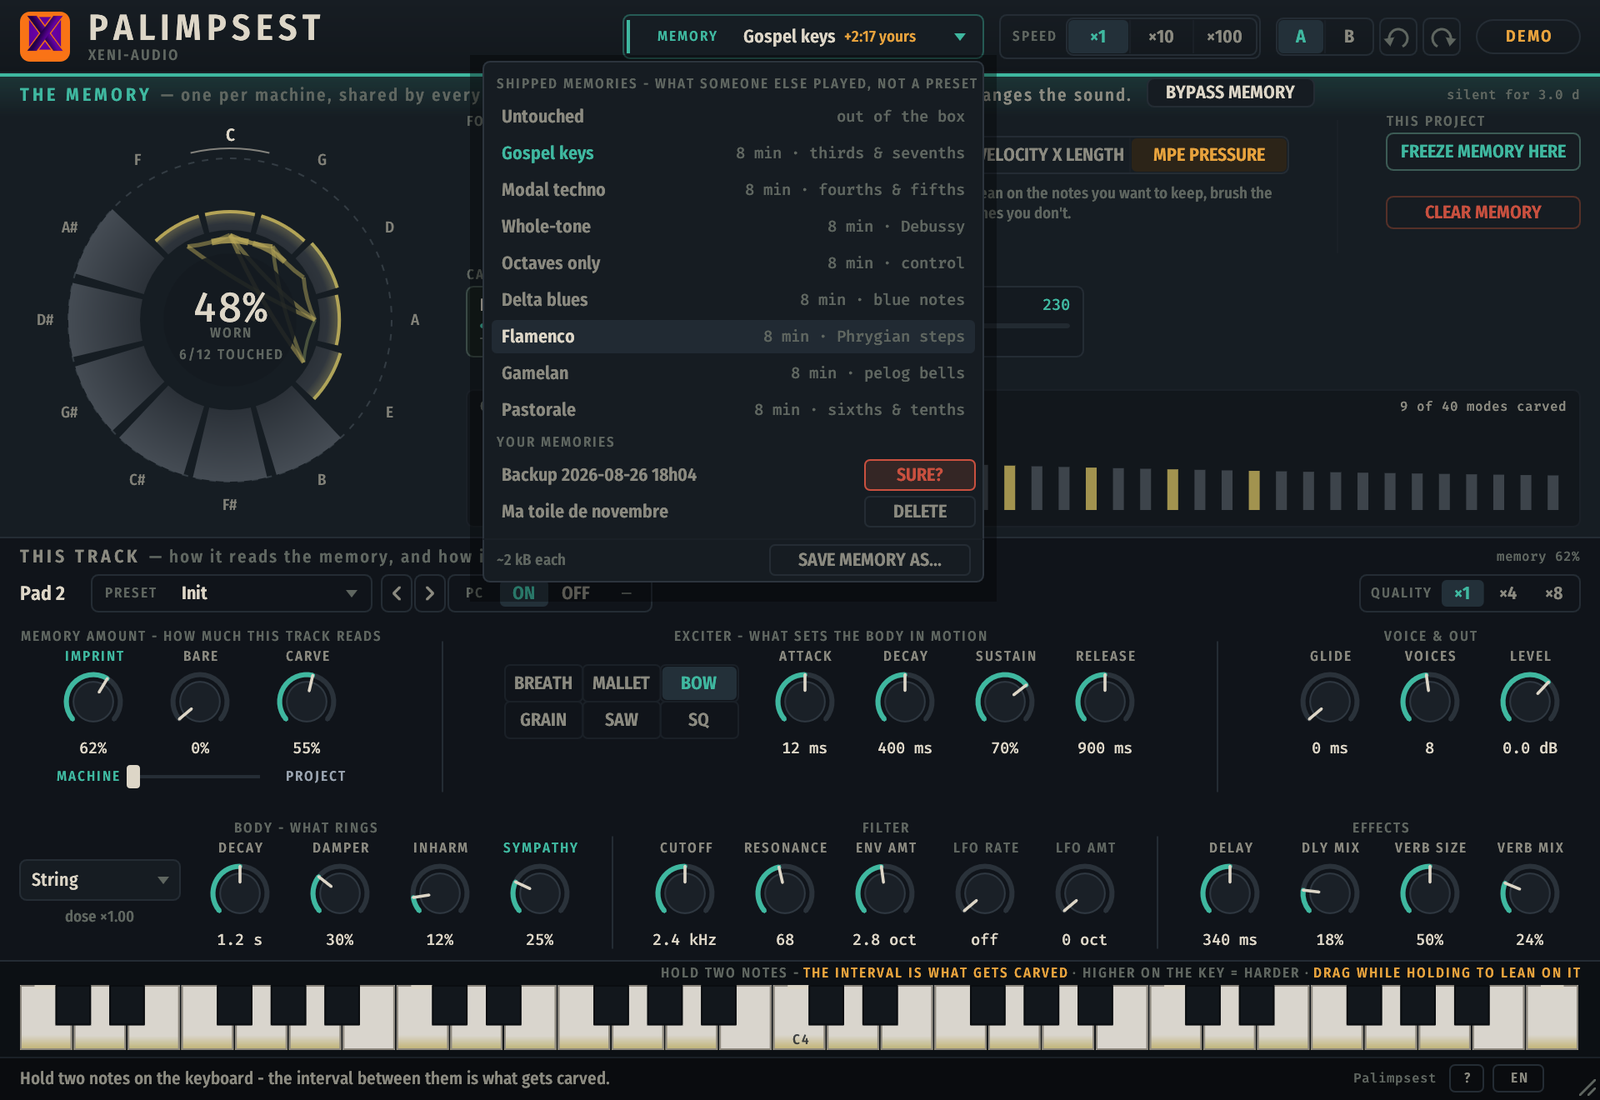1600x1100 pixels.
Task: Click the Carve knob
Action: tap(307, 699)
